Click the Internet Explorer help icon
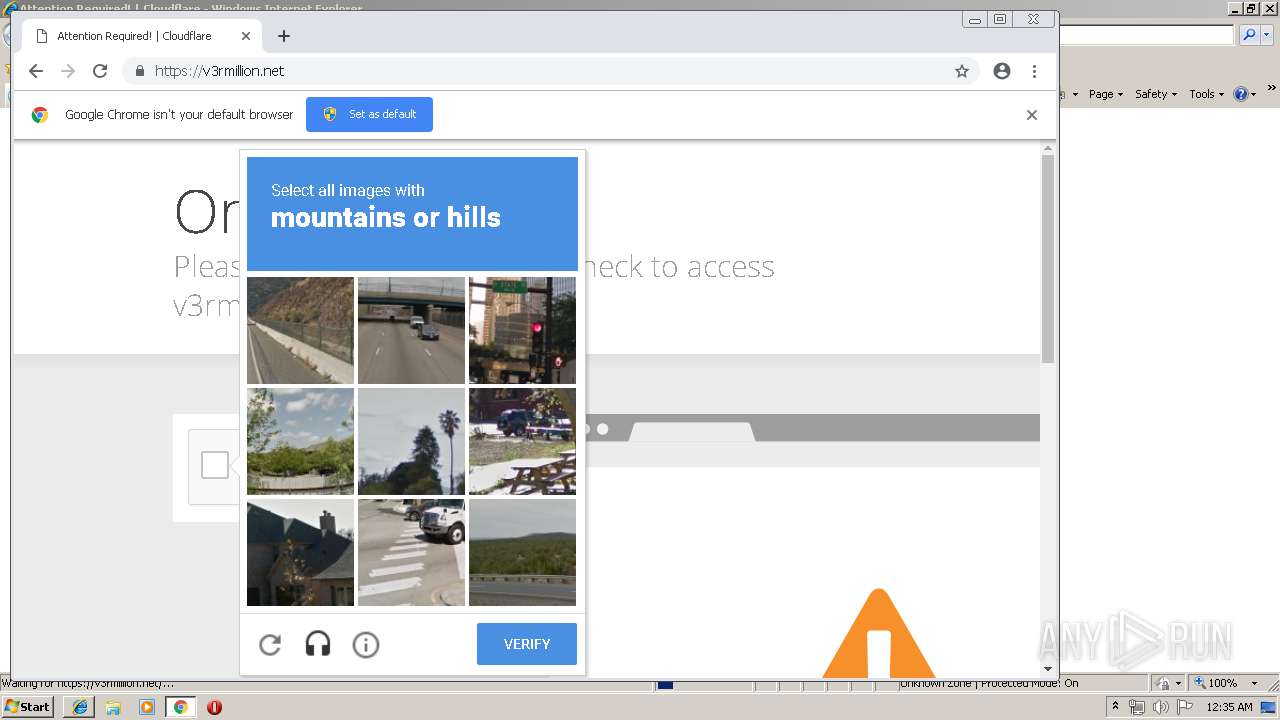Screen dimensions: 1280x720 pos(1241,94)
